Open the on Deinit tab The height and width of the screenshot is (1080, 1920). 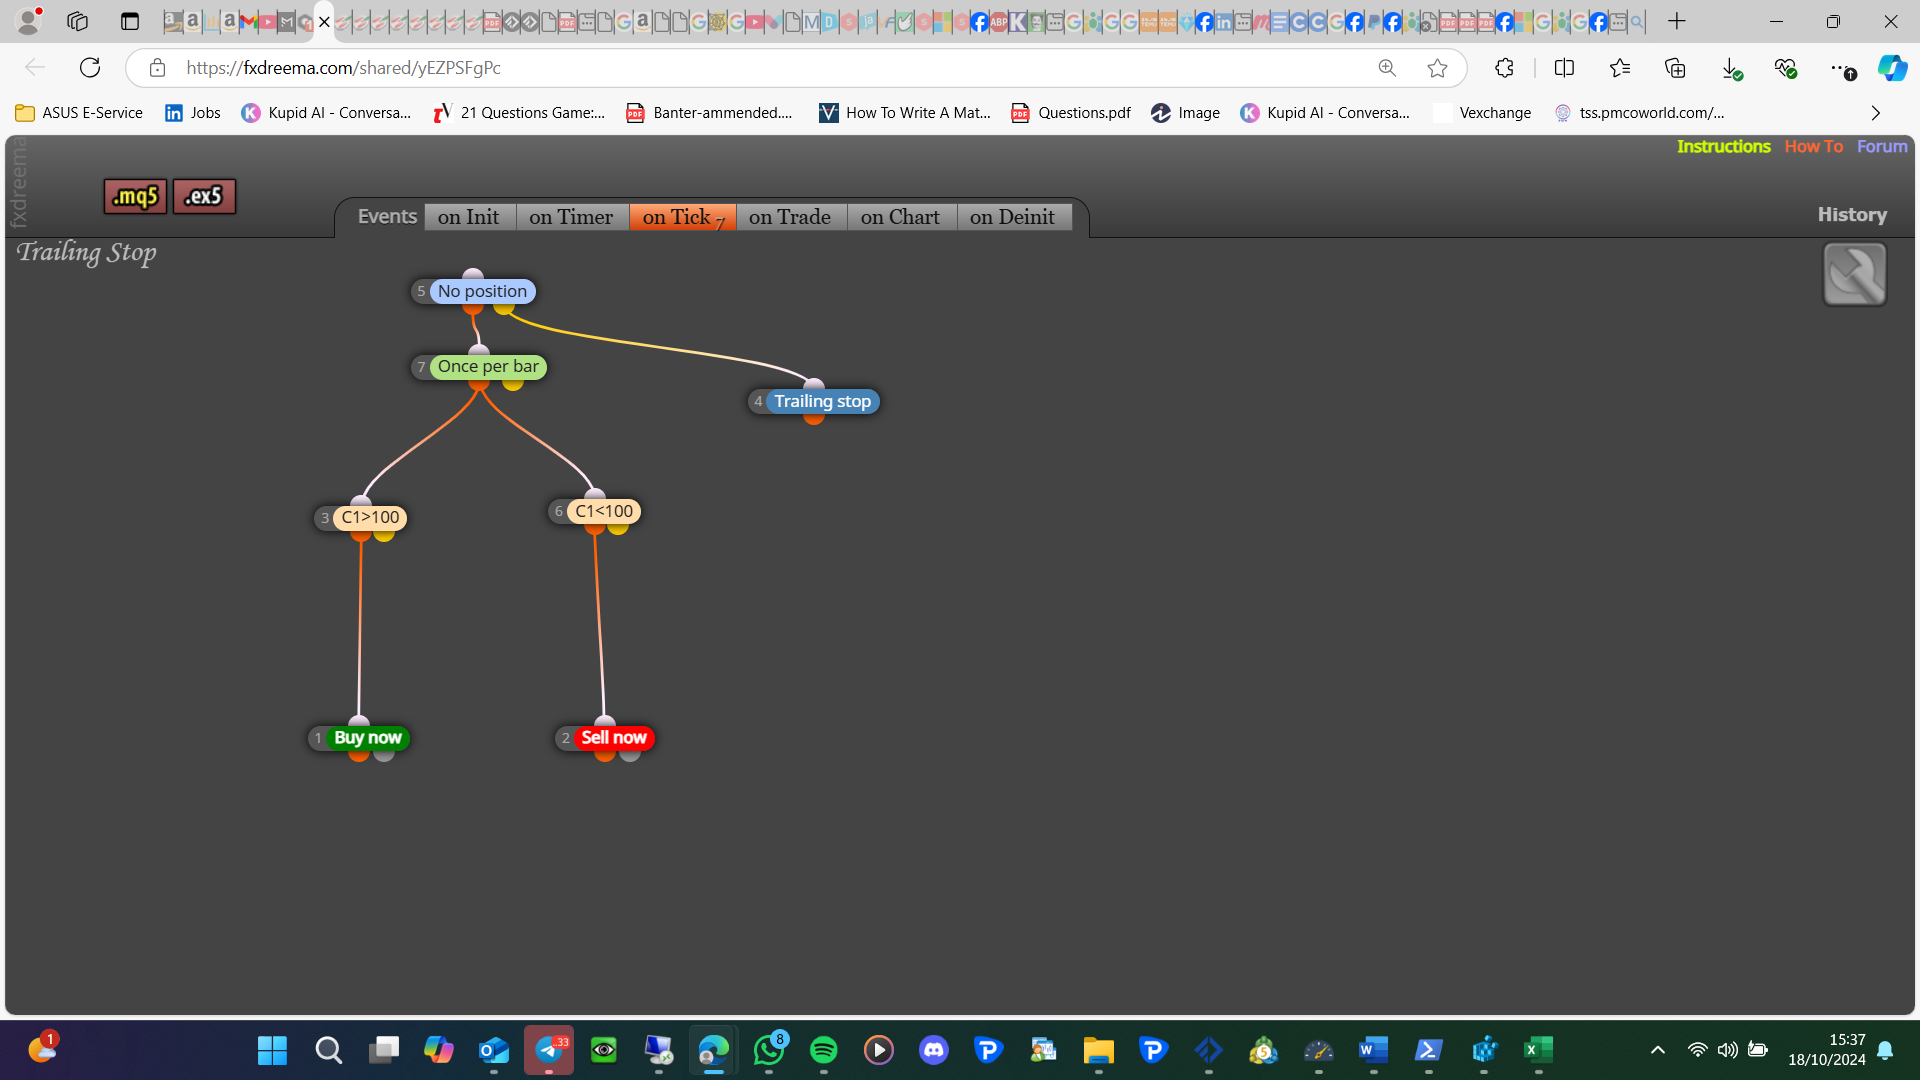1013,217
